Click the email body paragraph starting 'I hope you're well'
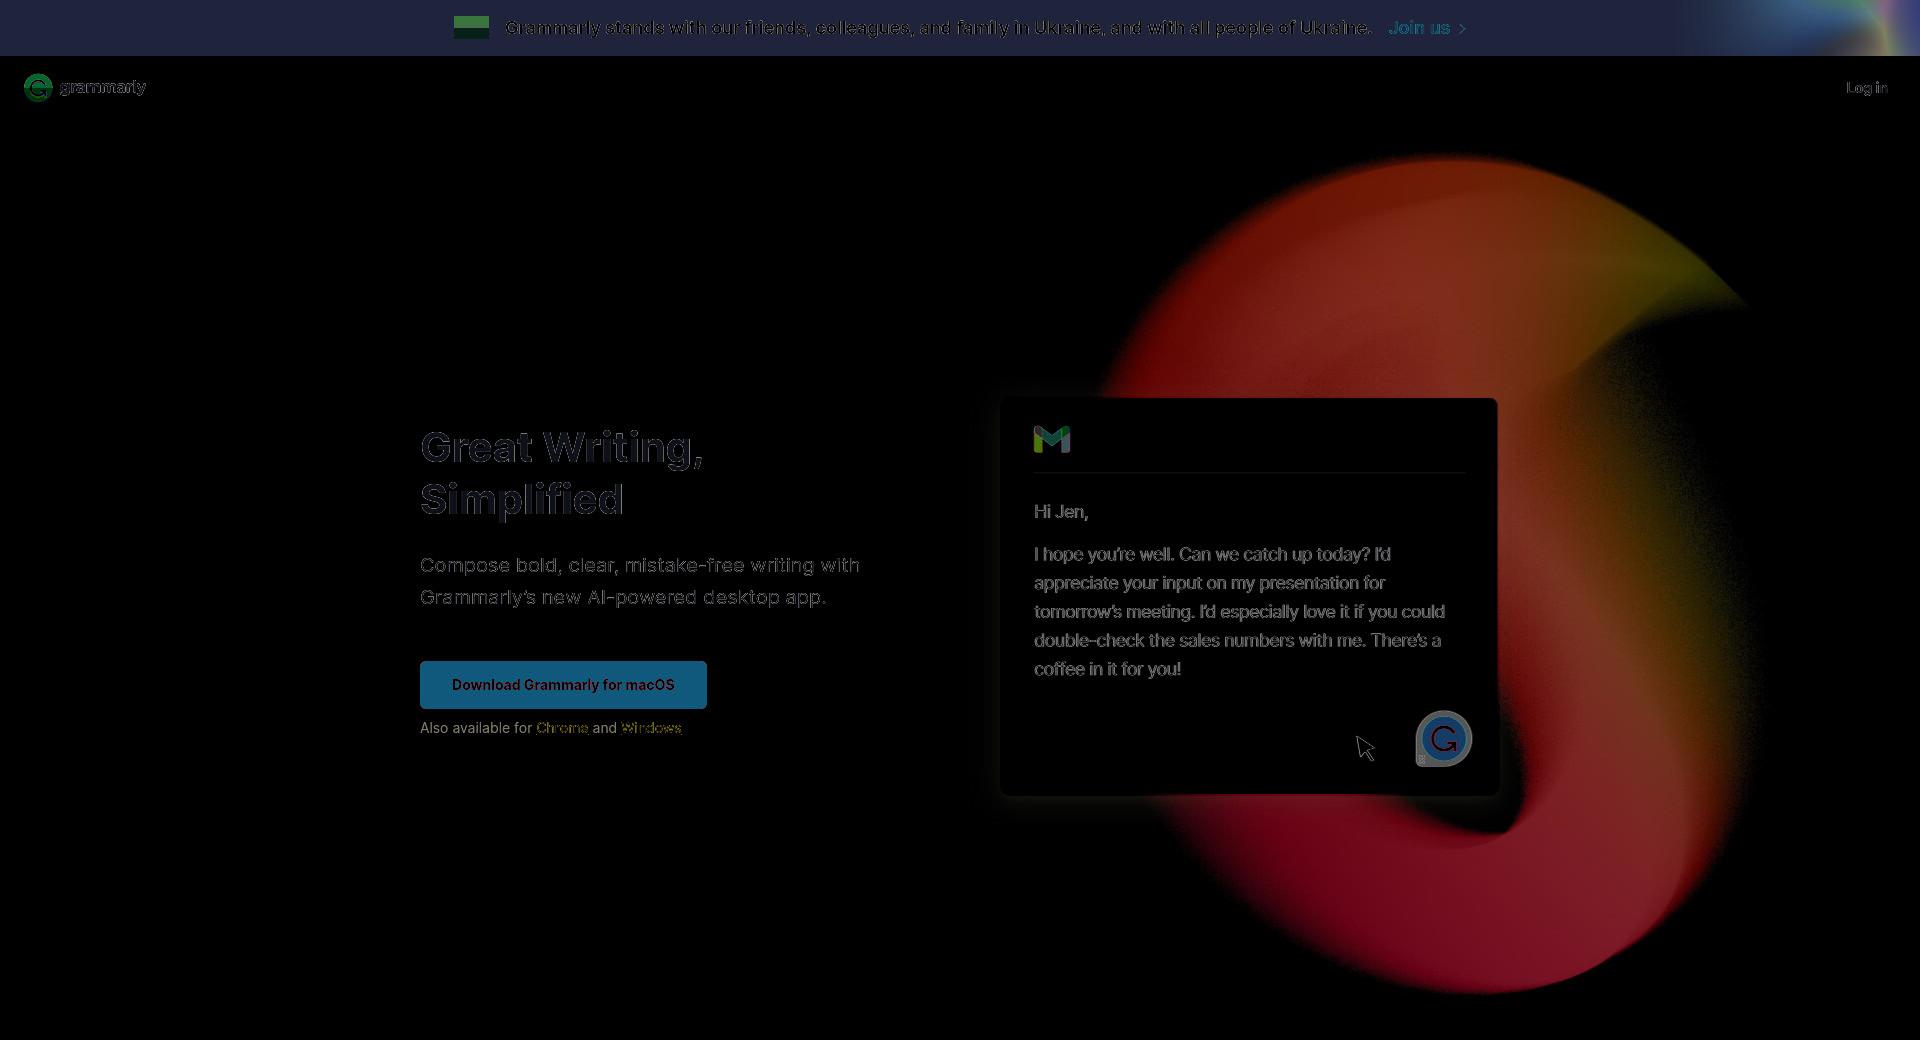Image resolution: width=1920 pixels, height=1040 pixels. click(1239, 611)
